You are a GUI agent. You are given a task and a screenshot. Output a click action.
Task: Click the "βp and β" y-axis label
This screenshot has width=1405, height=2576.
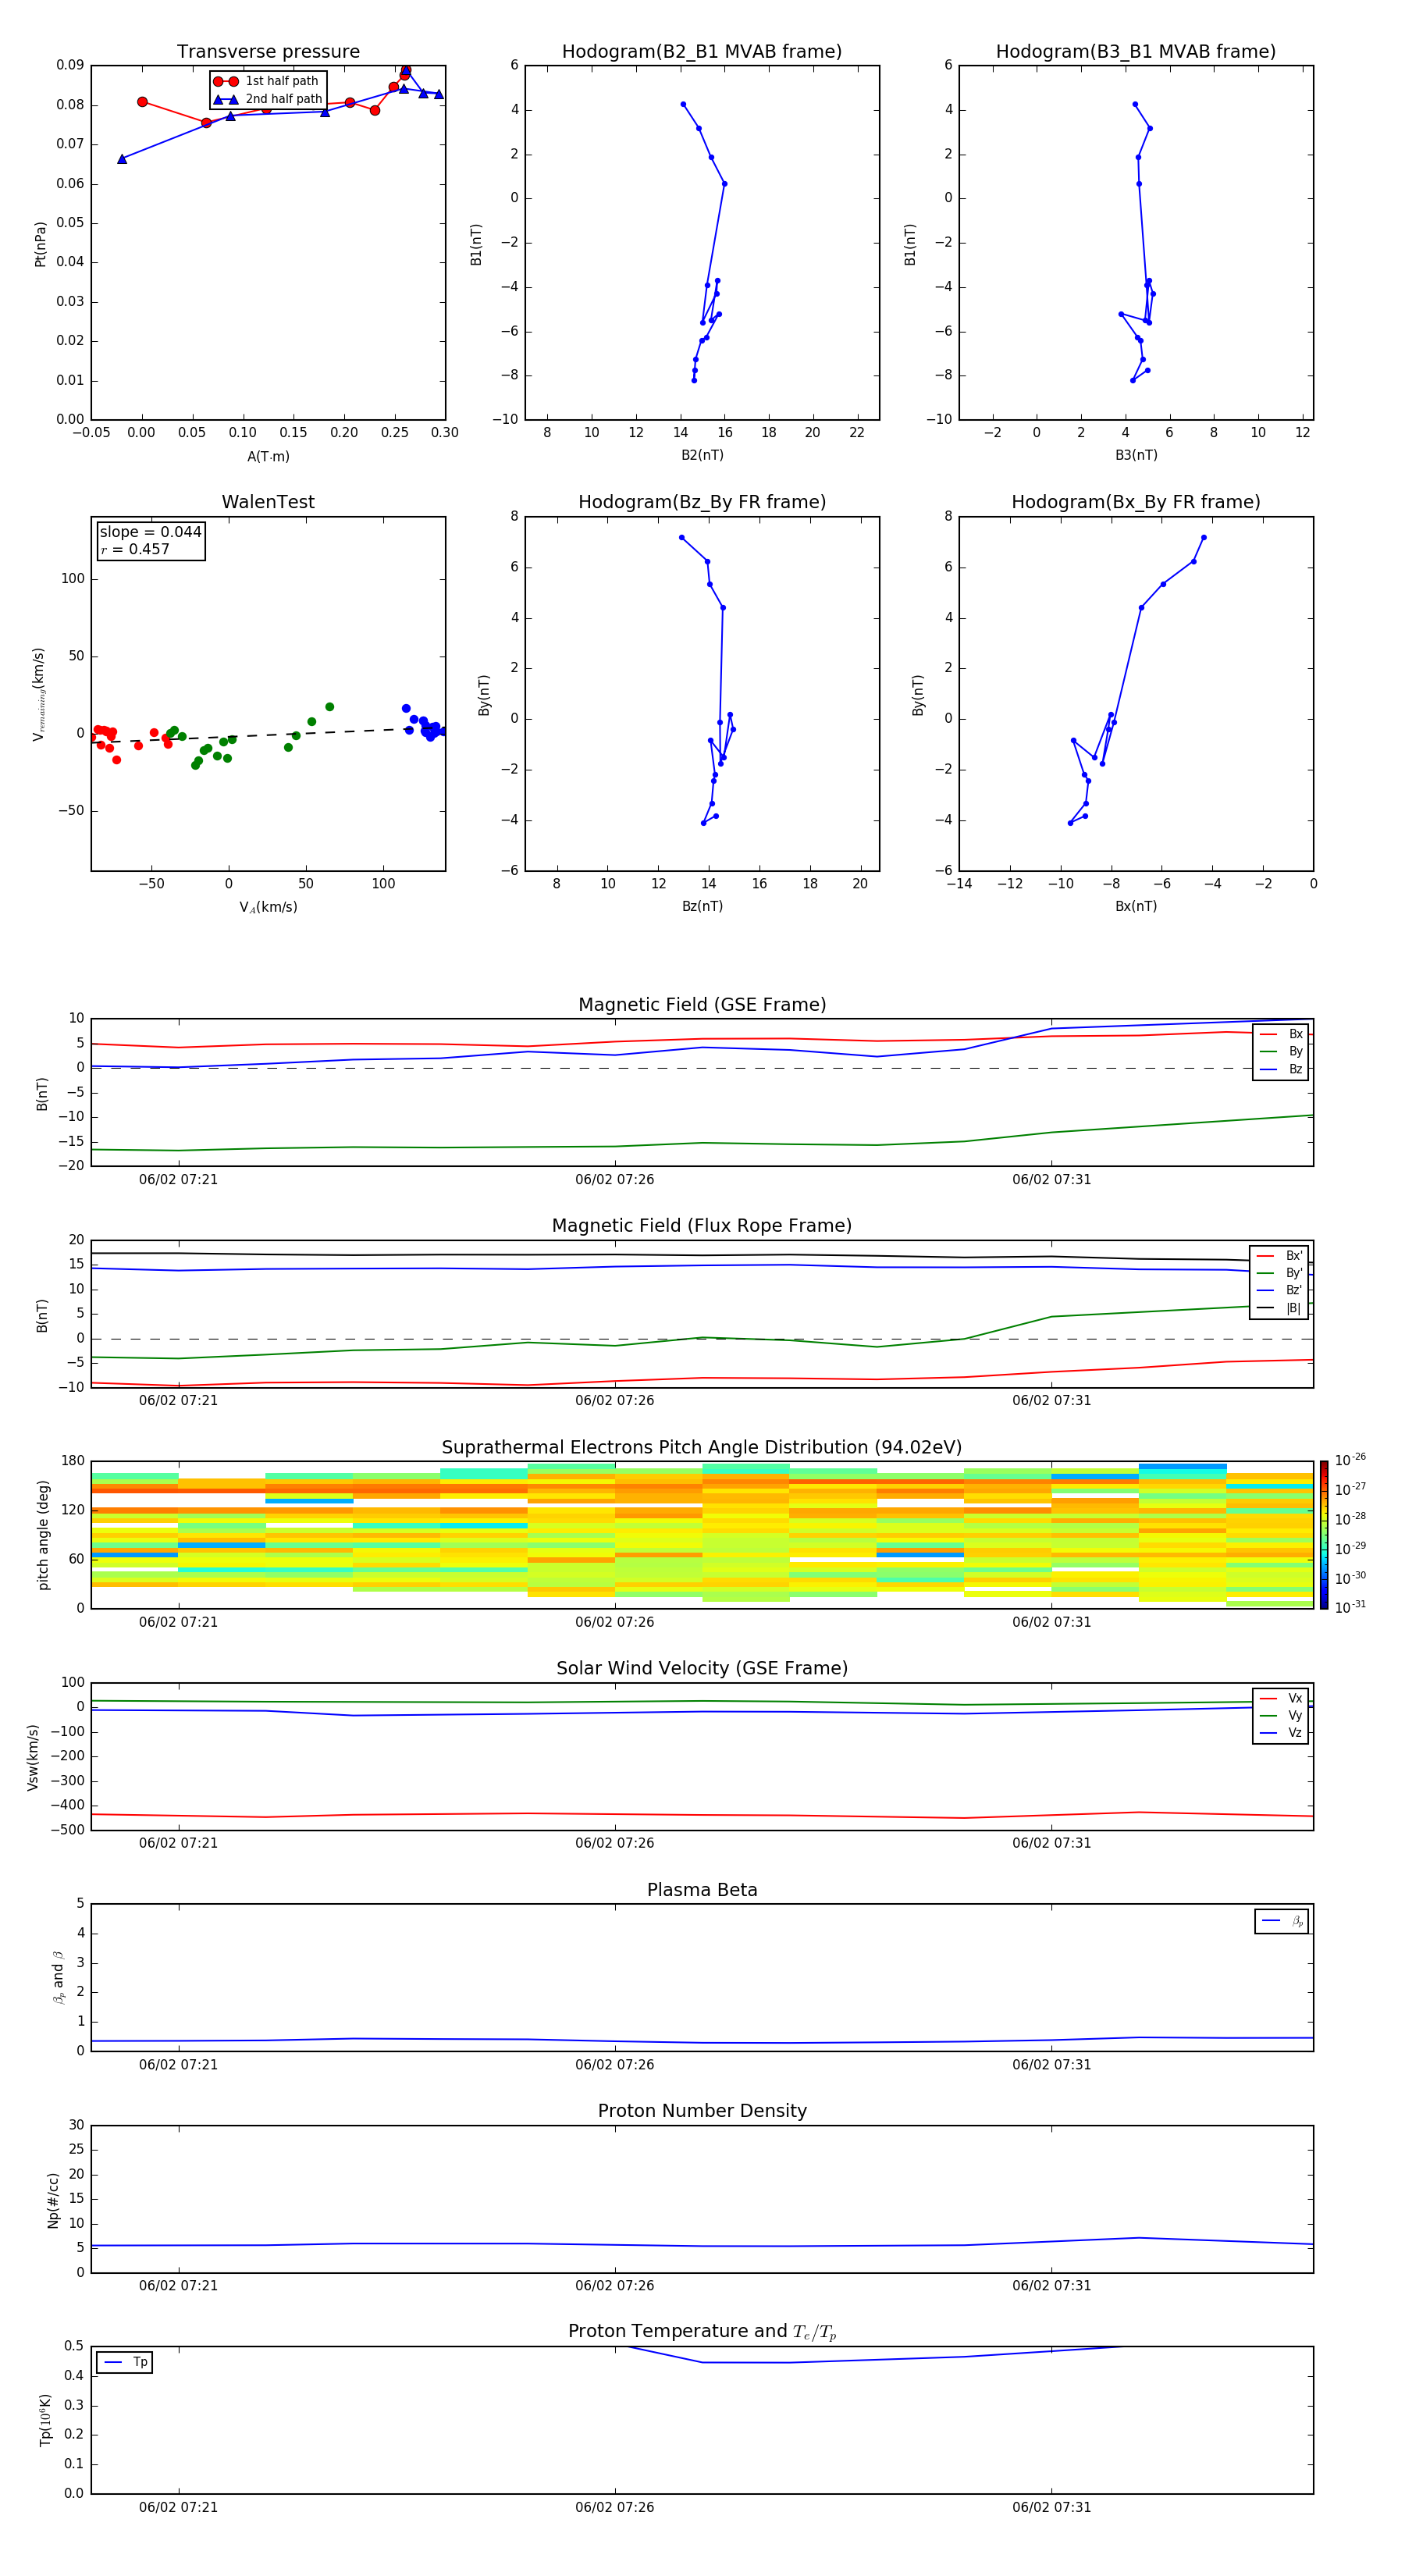[x=58, y=1978]
